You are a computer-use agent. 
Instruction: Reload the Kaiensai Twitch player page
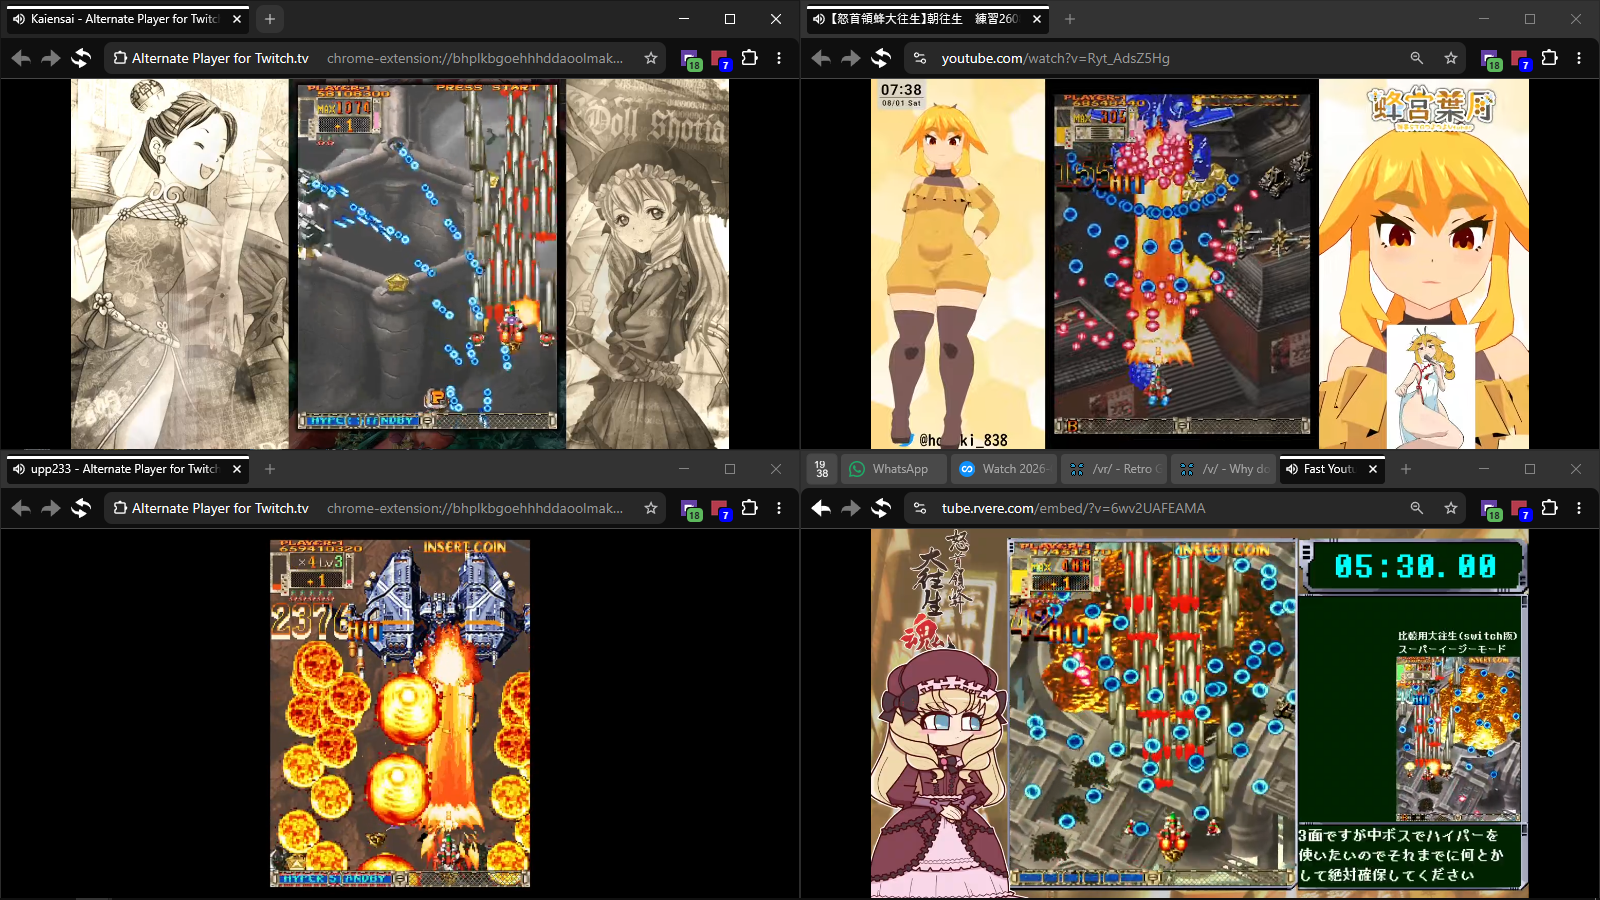tap(81, 58)
